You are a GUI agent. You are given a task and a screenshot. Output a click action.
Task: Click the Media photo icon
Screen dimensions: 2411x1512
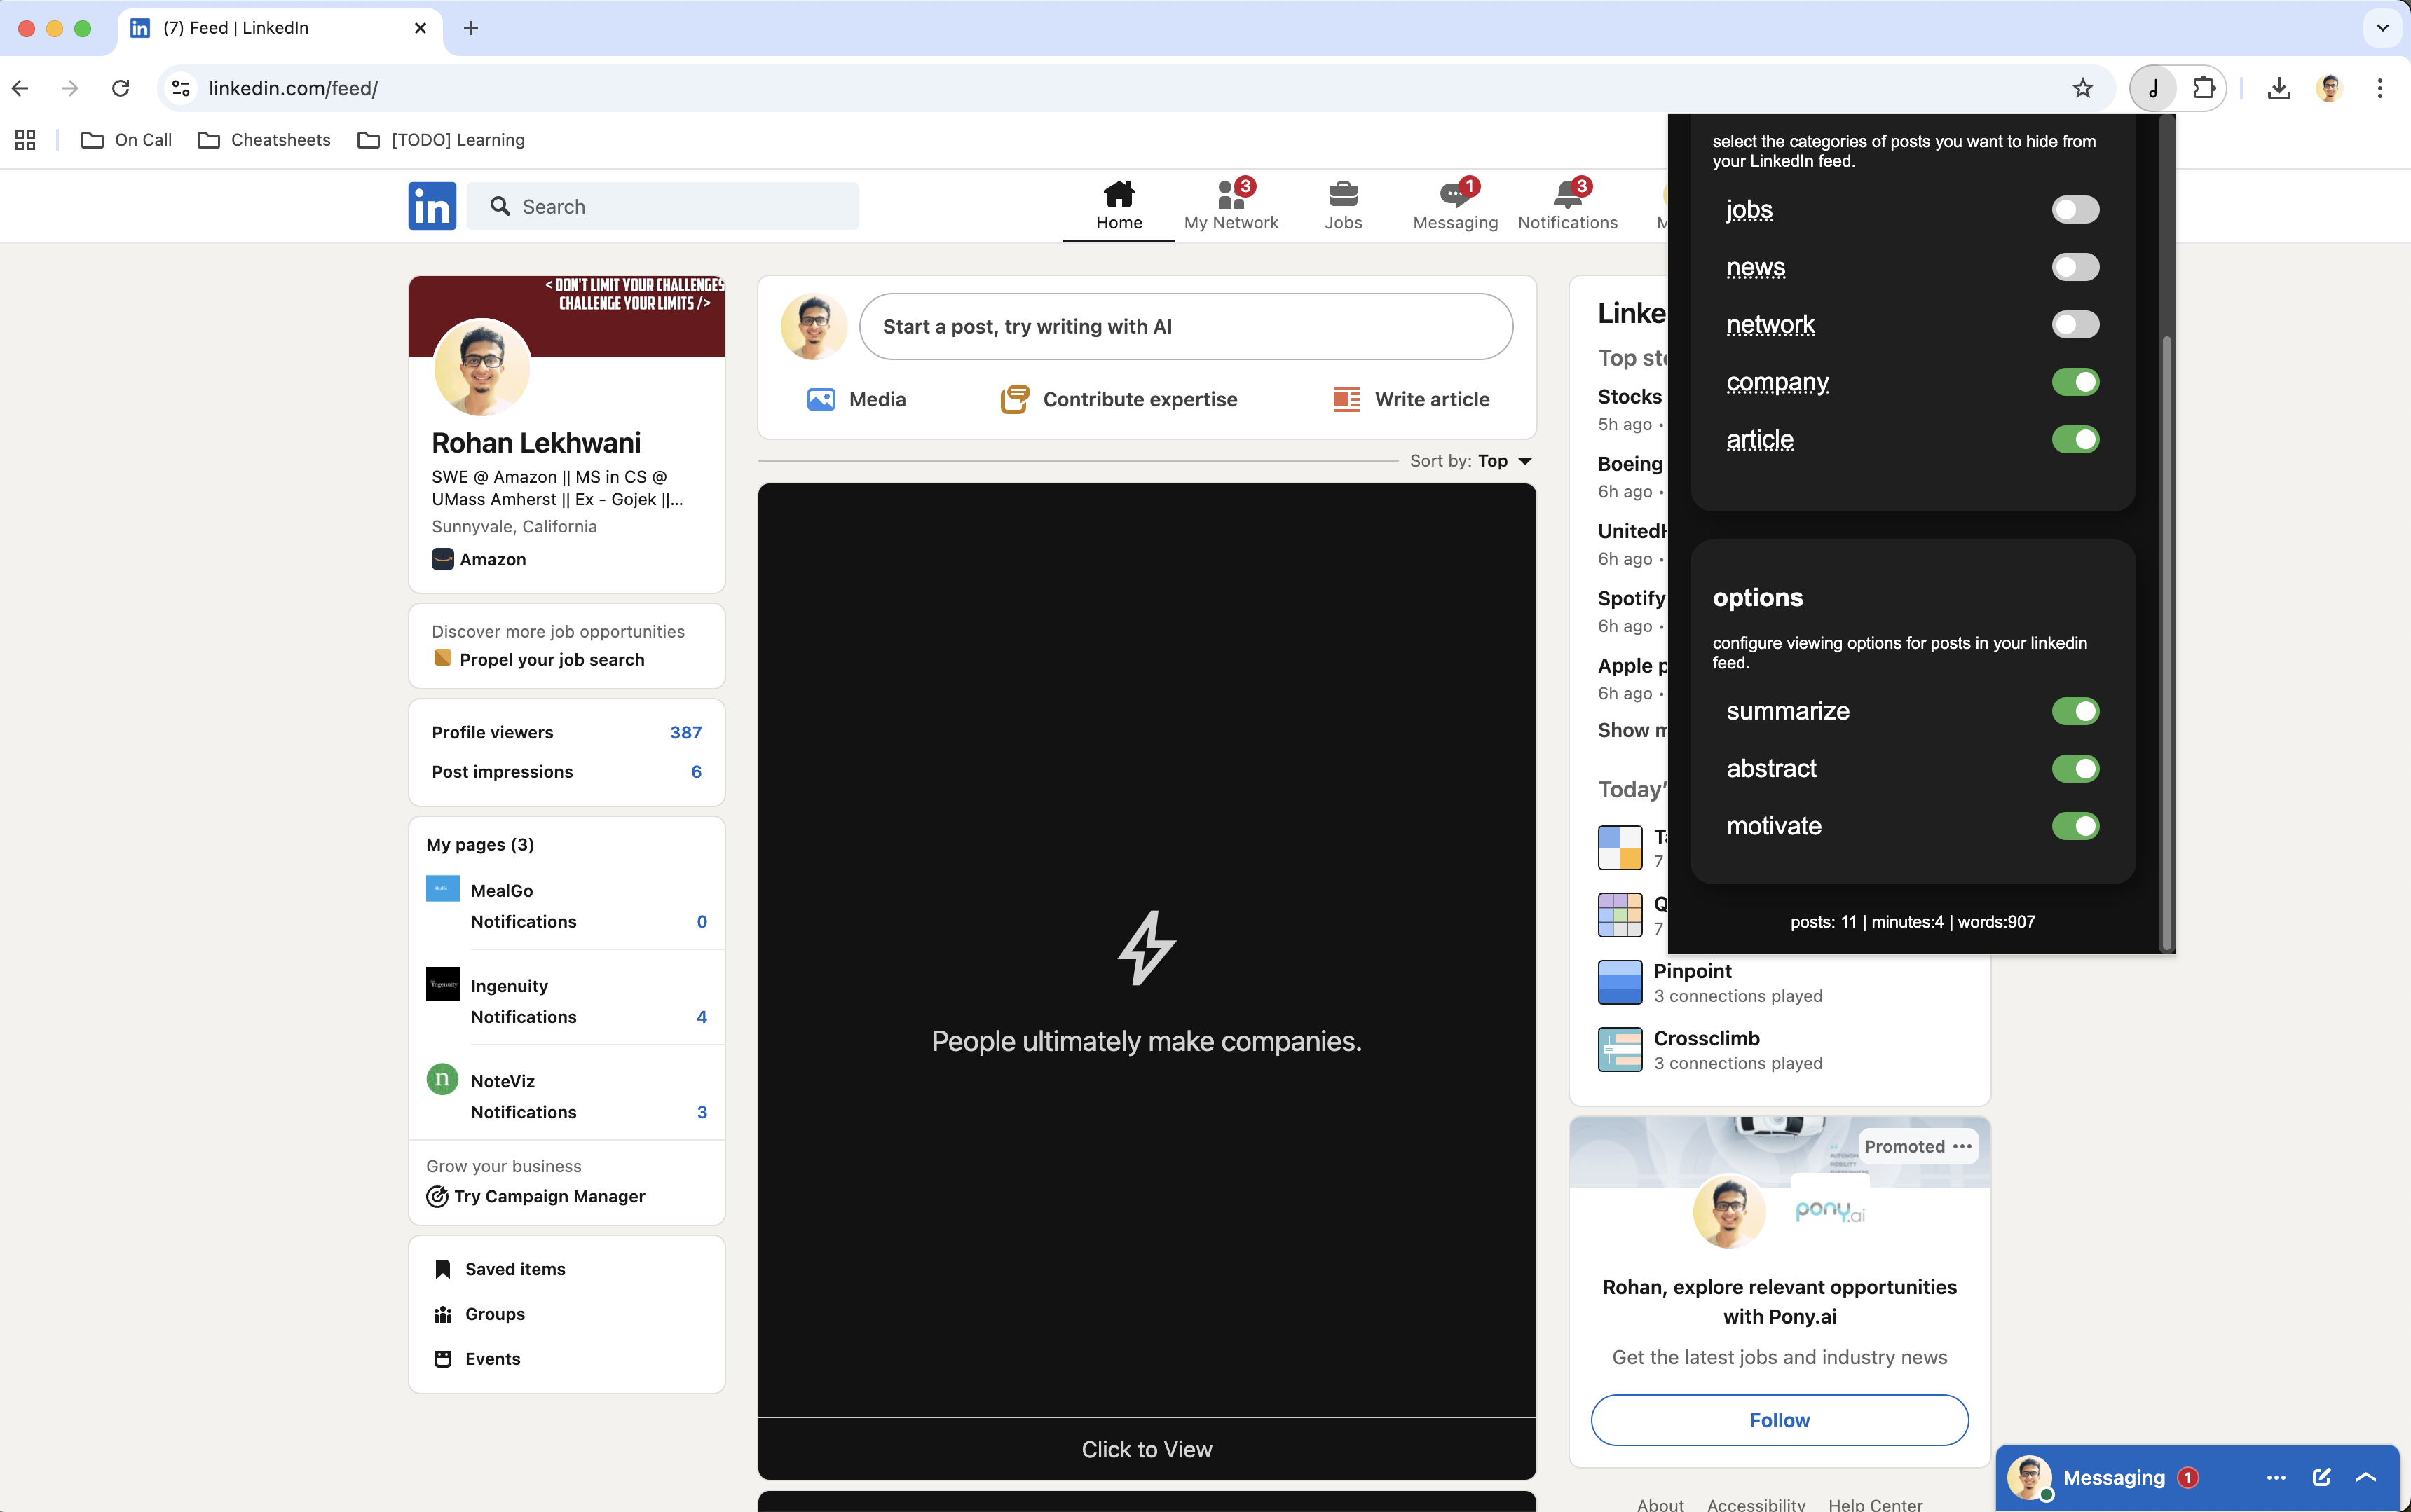(821, 399)
